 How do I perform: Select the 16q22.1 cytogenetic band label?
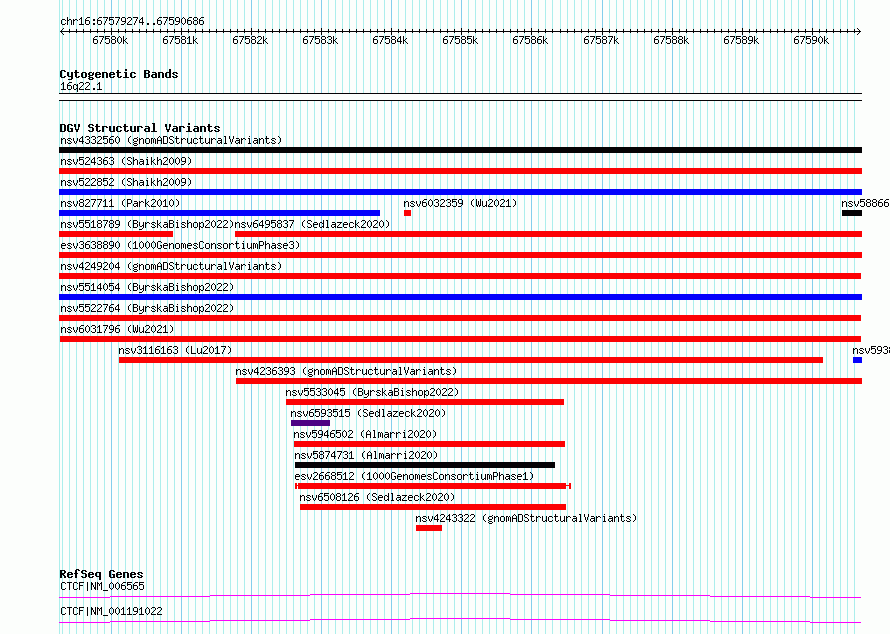[x=81, y=86]
